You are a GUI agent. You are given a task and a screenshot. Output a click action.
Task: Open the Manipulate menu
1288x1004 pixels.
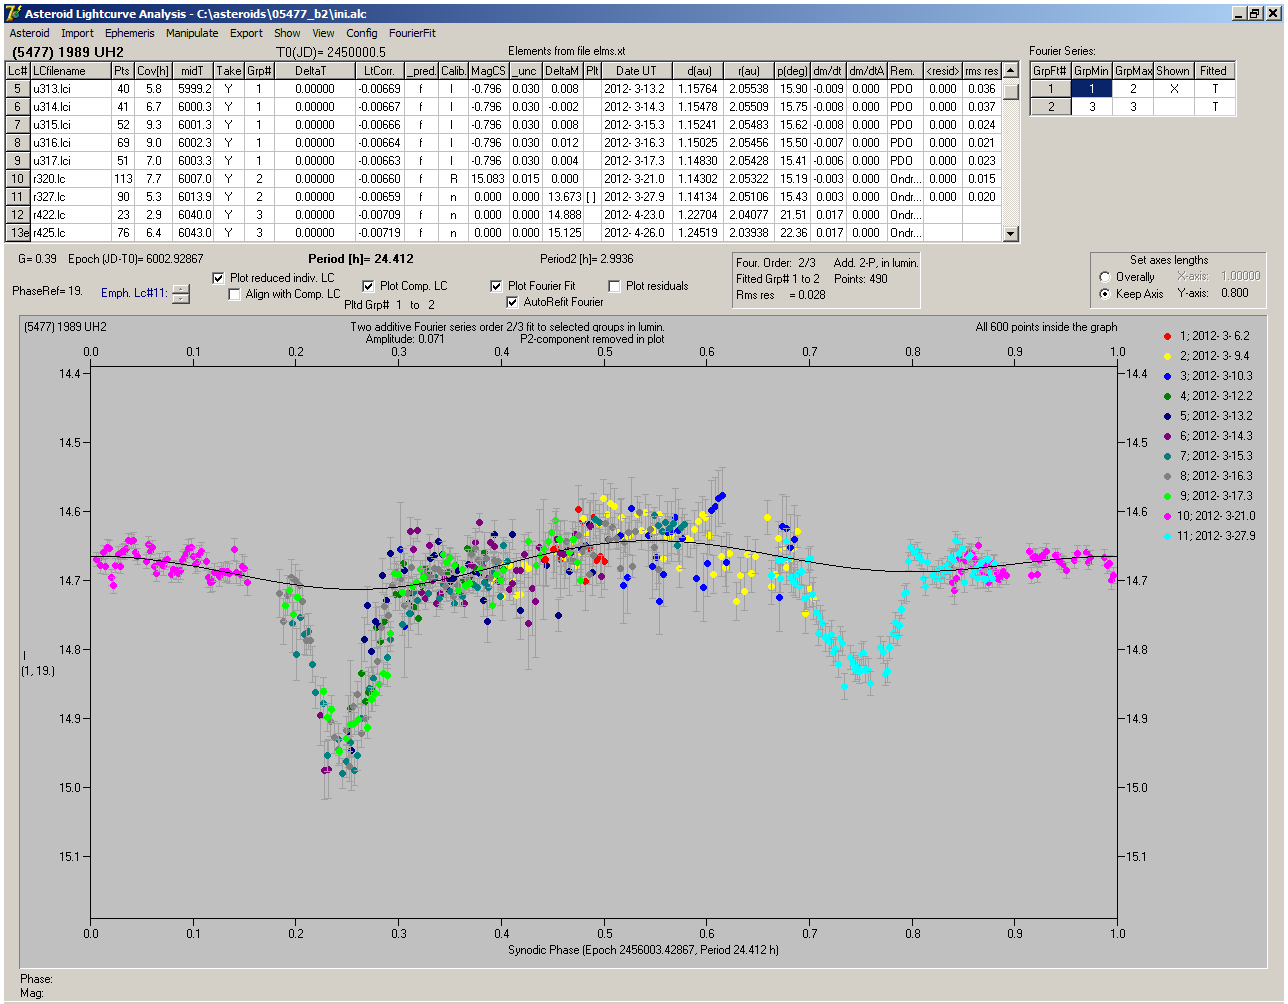(192, 33)
